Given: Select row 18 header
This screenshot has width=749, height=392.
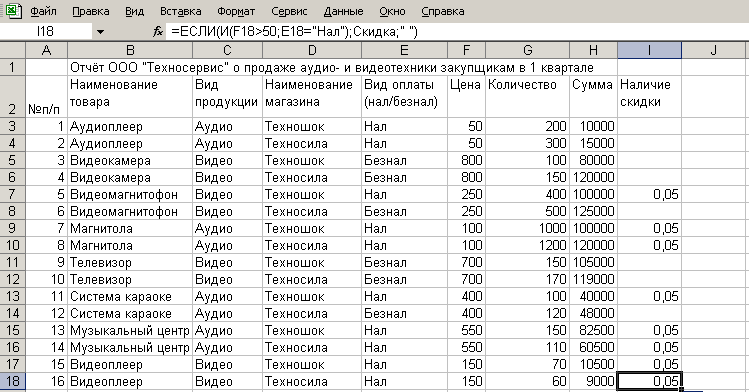Looking at the screenshot, I should 12,381.
